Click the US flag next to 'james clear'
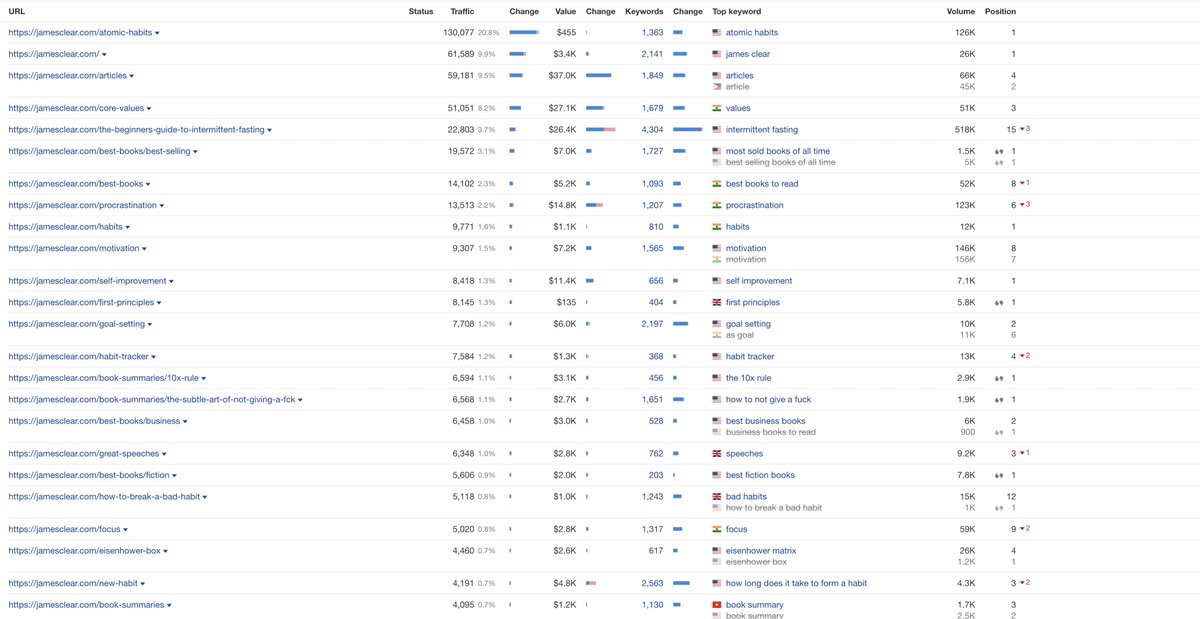The width and height of the screenshot is (1200, 619). pyautogui.click(x=716, y=54)
